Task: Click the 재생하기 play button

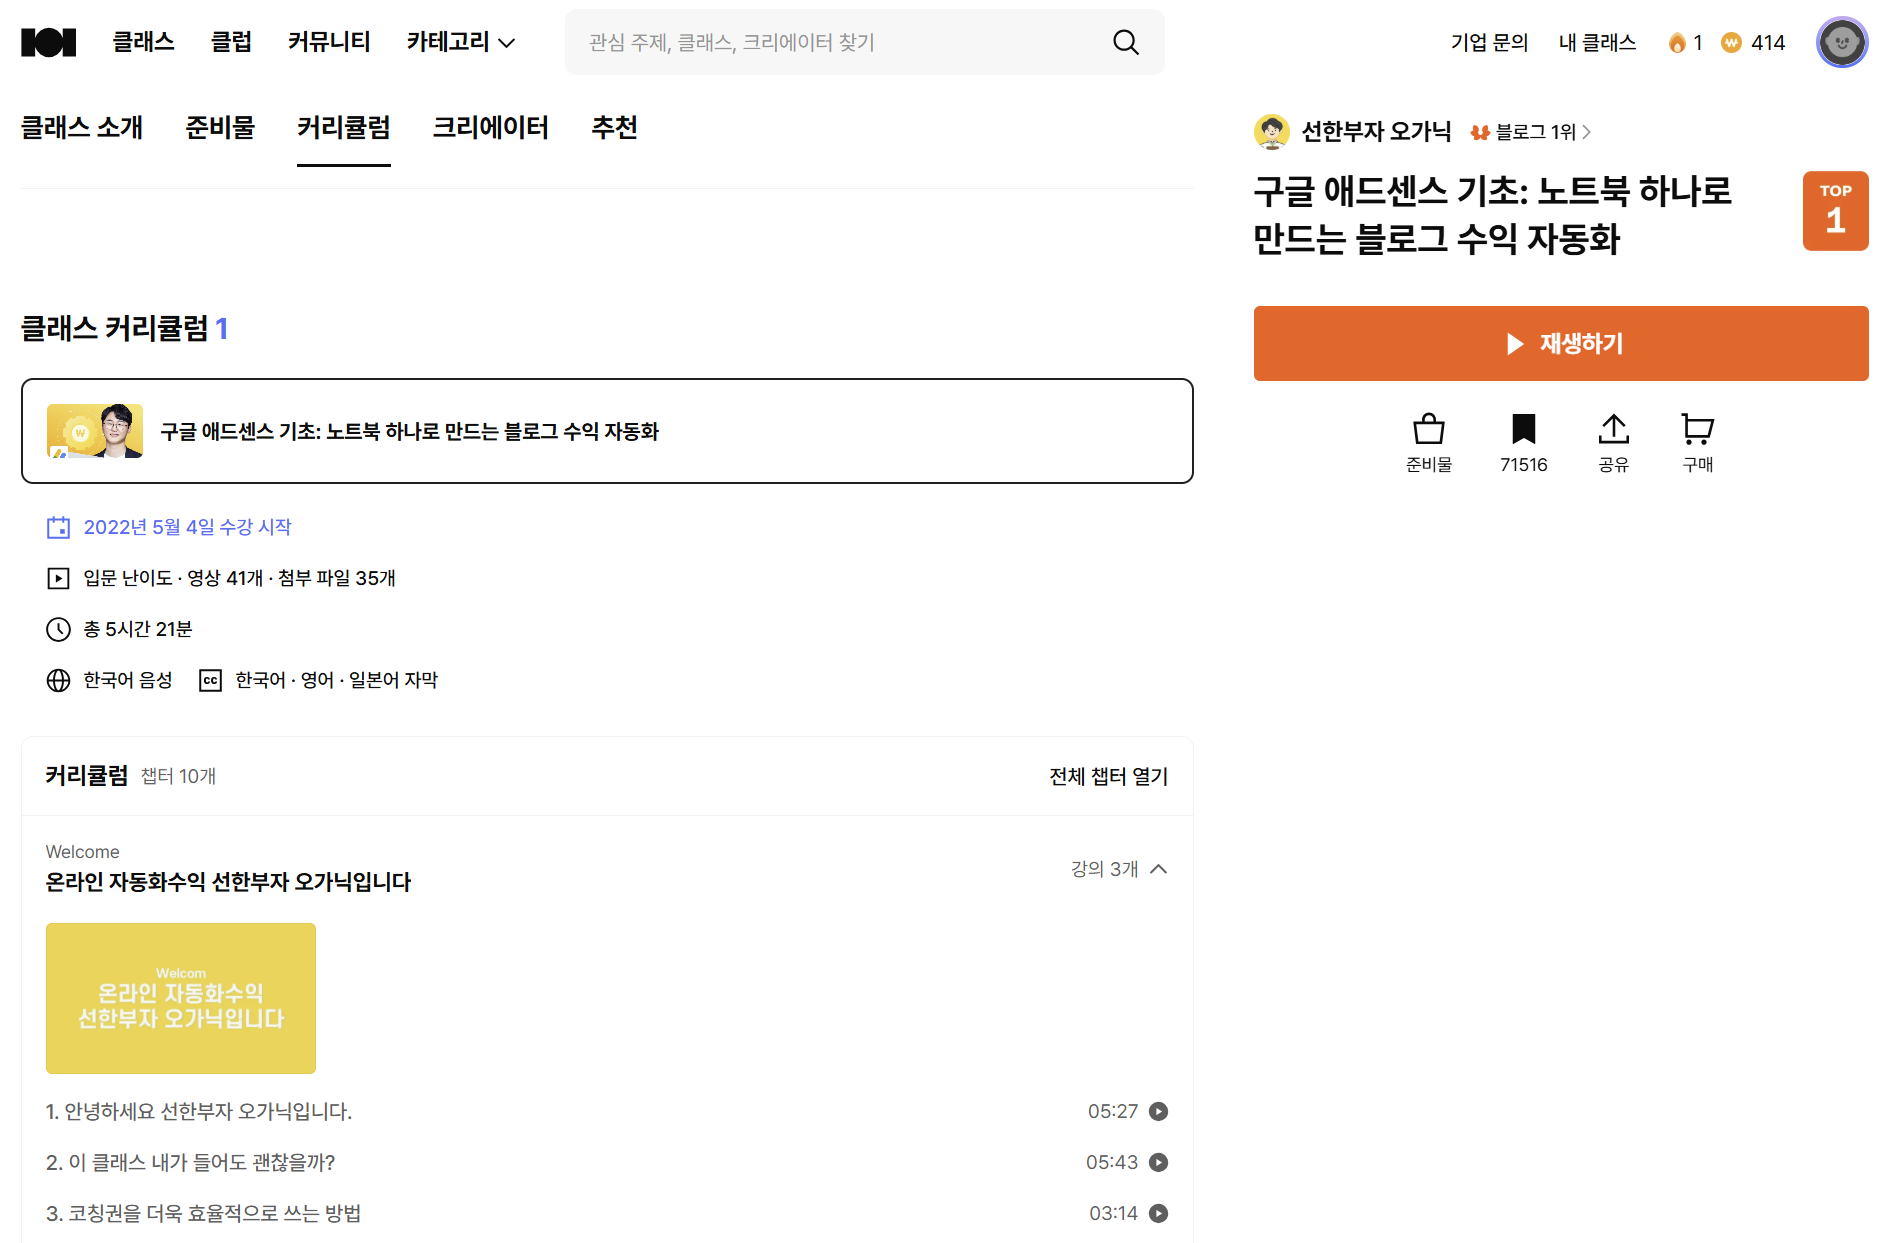Action: pyautogui.click(x=1561, y=343)
